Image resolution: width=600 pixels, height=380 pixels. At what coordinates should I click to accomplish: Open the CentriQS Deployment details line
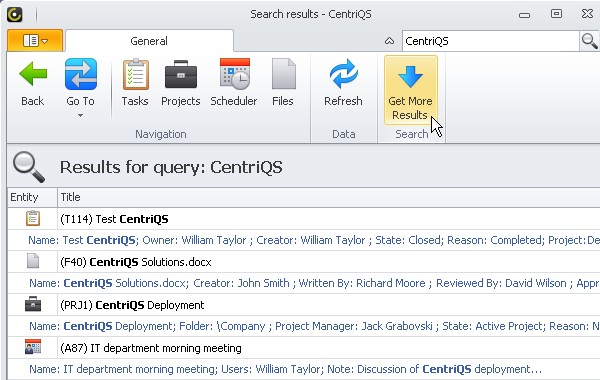(x=304, y=326)
